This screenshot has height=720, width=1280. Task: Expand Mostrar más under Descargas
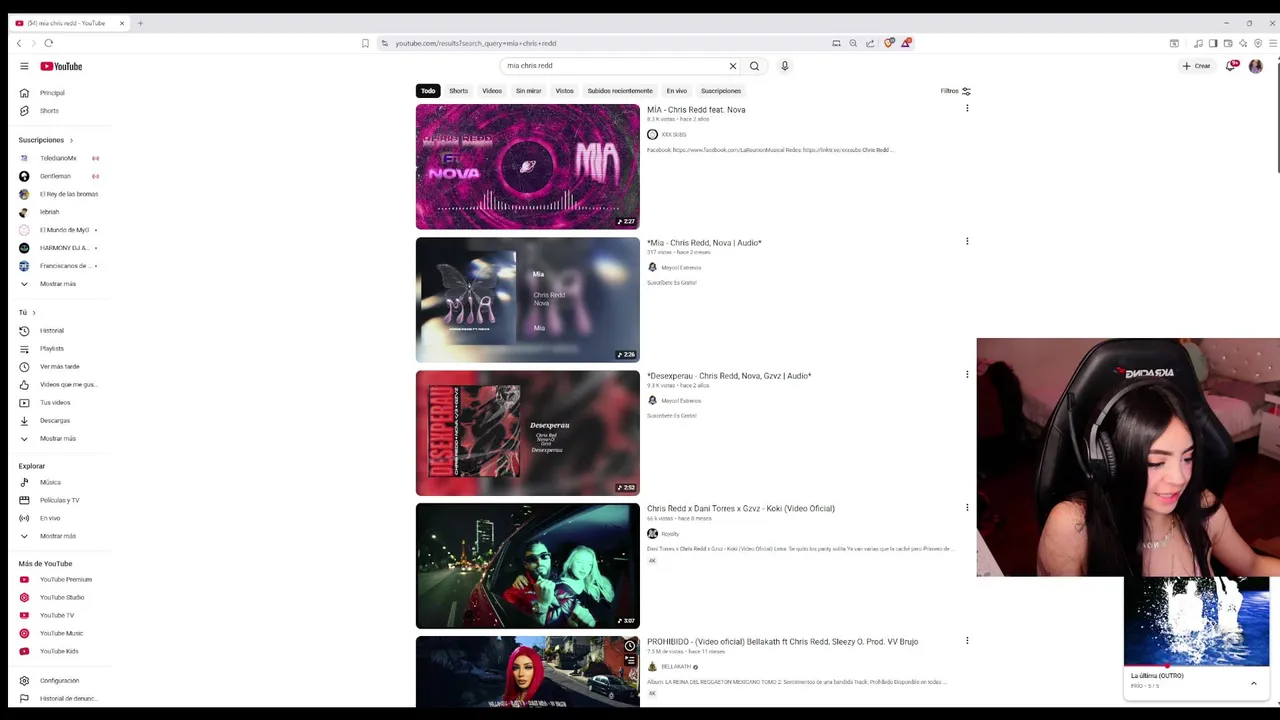point(60,439)
